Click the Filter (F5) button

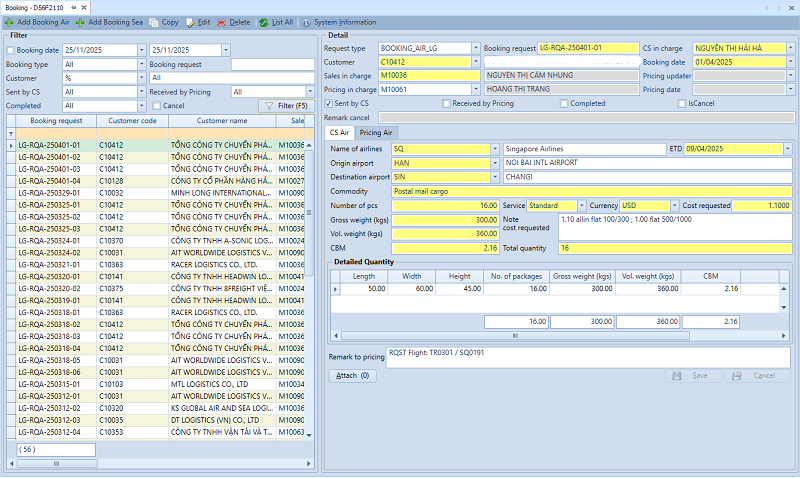[285, 105]
